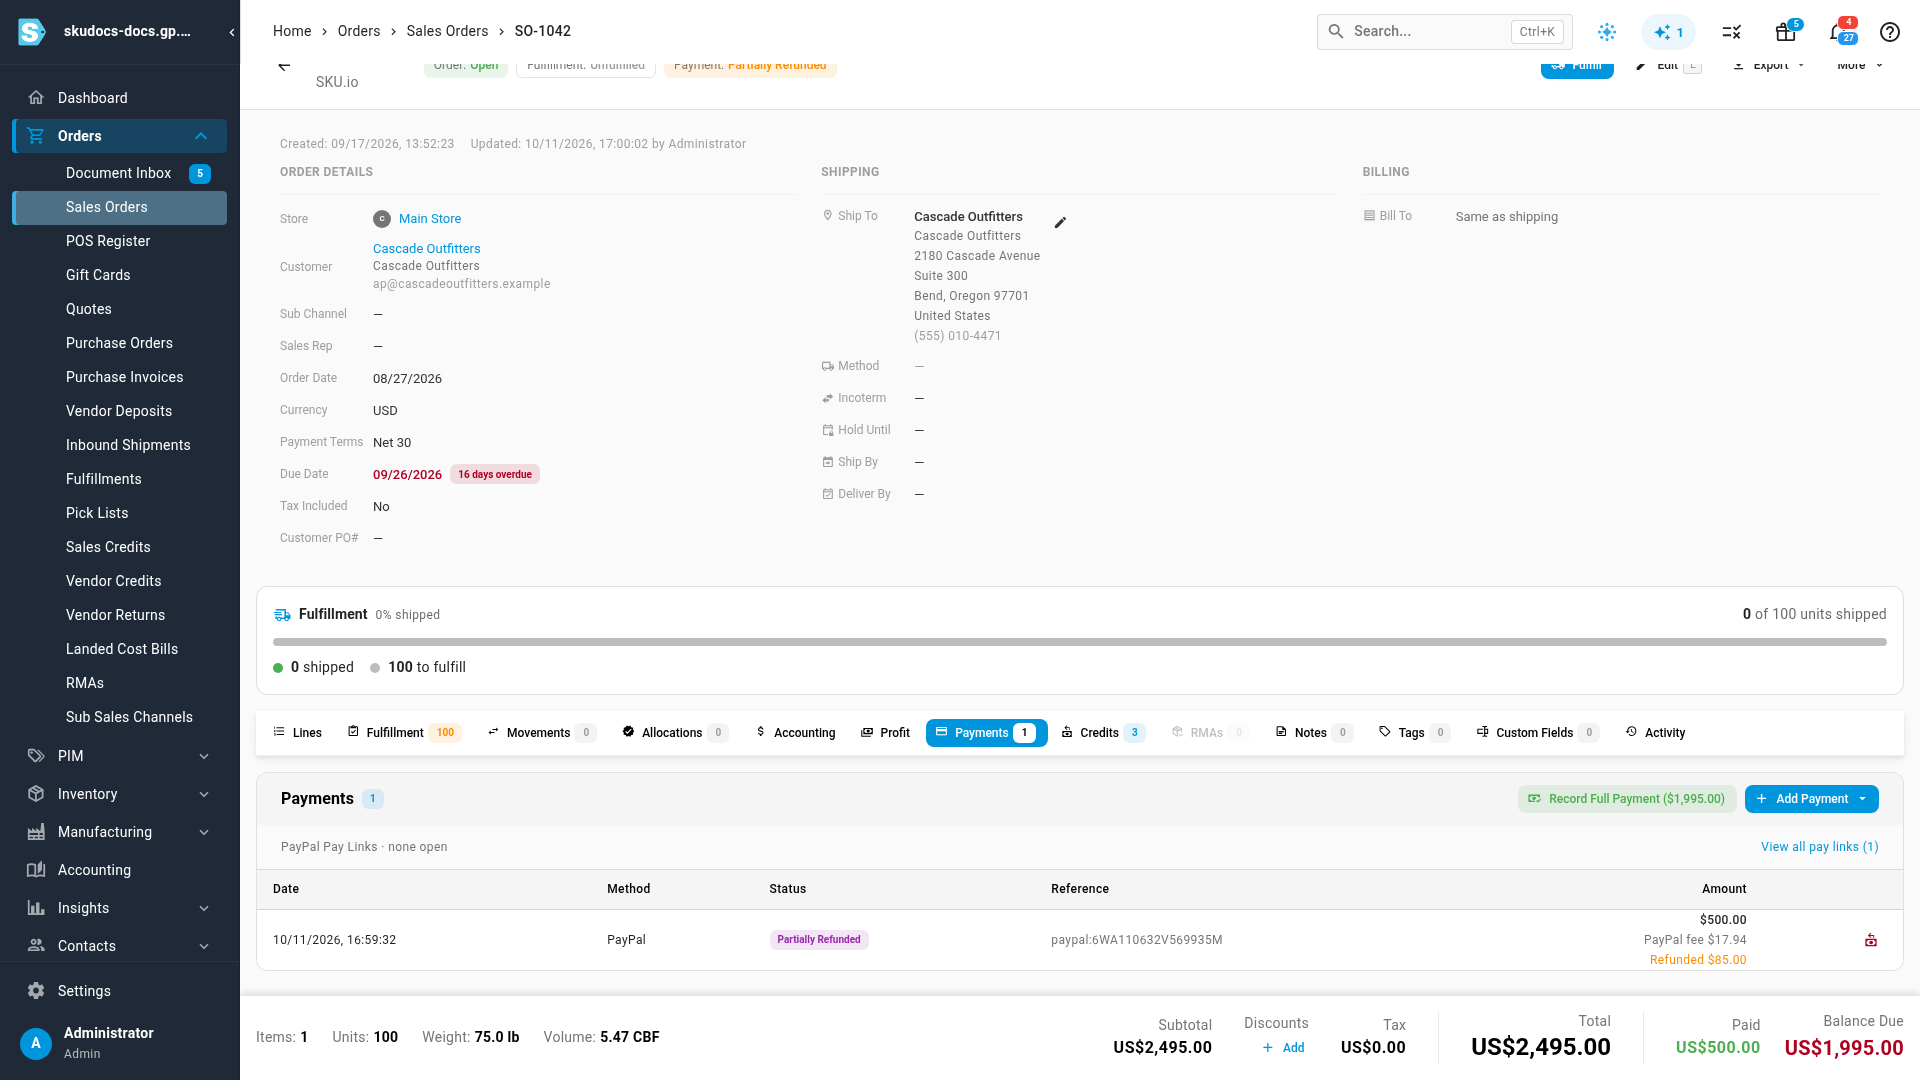Click the theme sun-burst icon in header
This screenshot has height=1080, width=1920.
[1606, 32]
